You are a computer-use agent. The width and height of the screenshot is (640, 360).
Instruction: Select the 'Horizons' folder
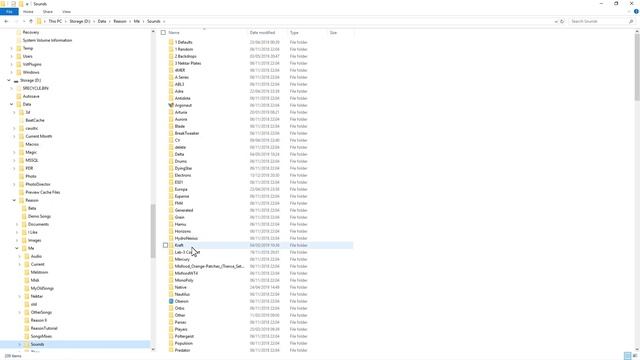pyautogui.click(x=182, y=231)
